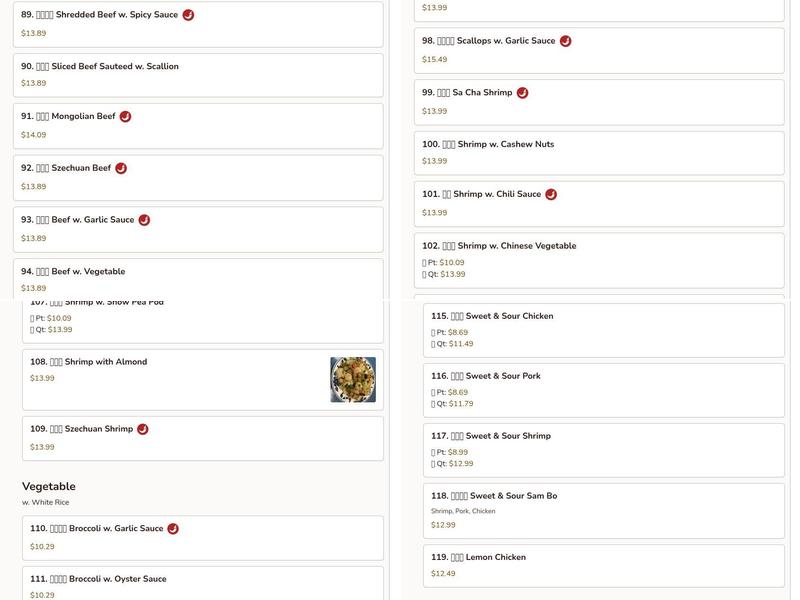Click spicy icon beside Szechuan Beef
800x600 pixels.
(x=121, y=168)
